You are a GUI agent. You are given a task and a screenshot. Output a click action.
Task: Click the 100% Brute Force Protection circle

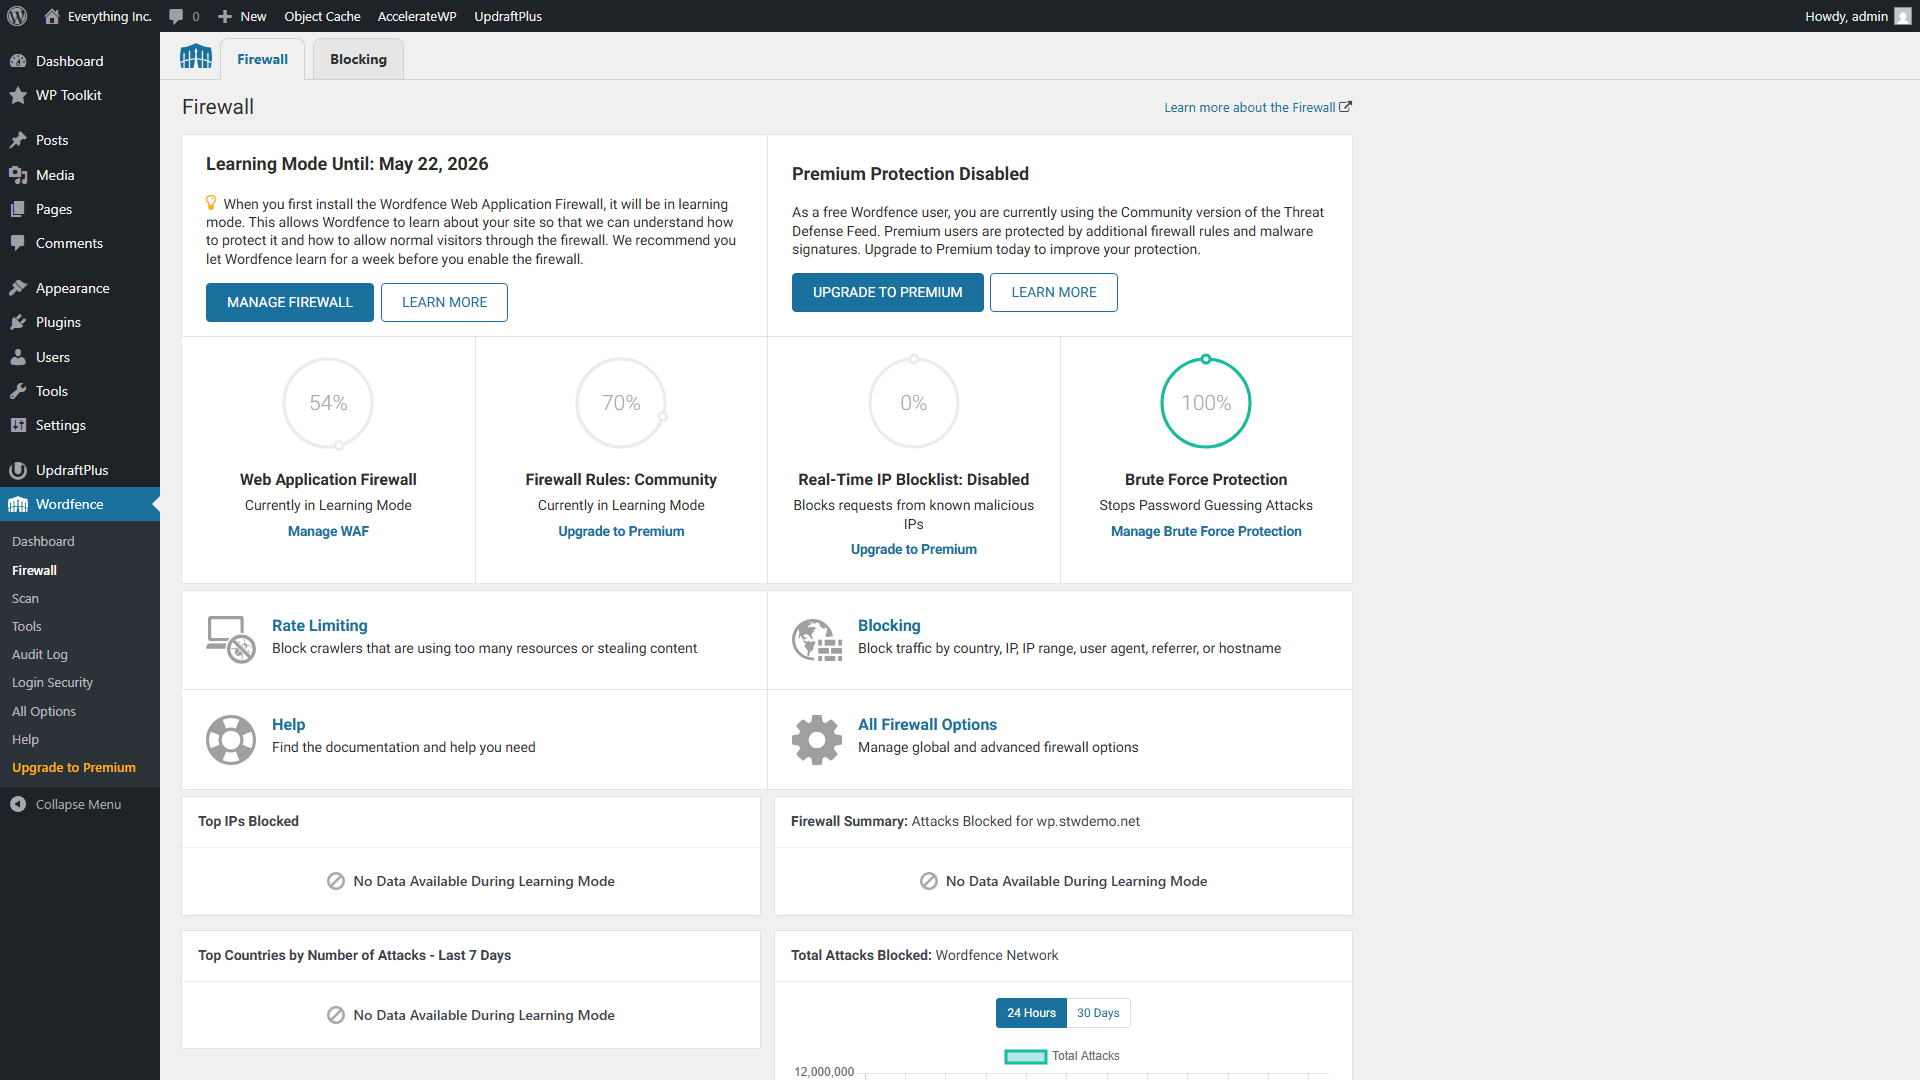[1206, 403]
